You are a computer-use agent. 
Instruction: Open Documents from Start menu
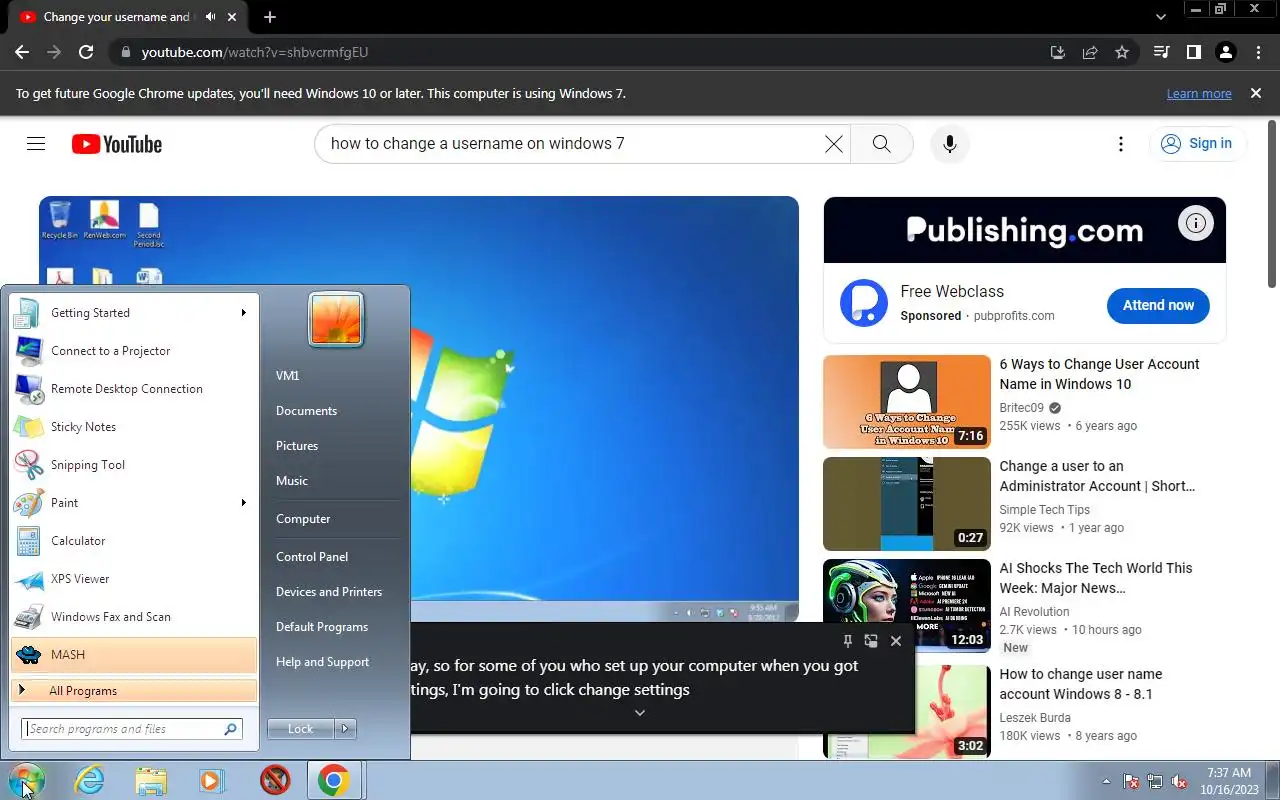point(306,411)
